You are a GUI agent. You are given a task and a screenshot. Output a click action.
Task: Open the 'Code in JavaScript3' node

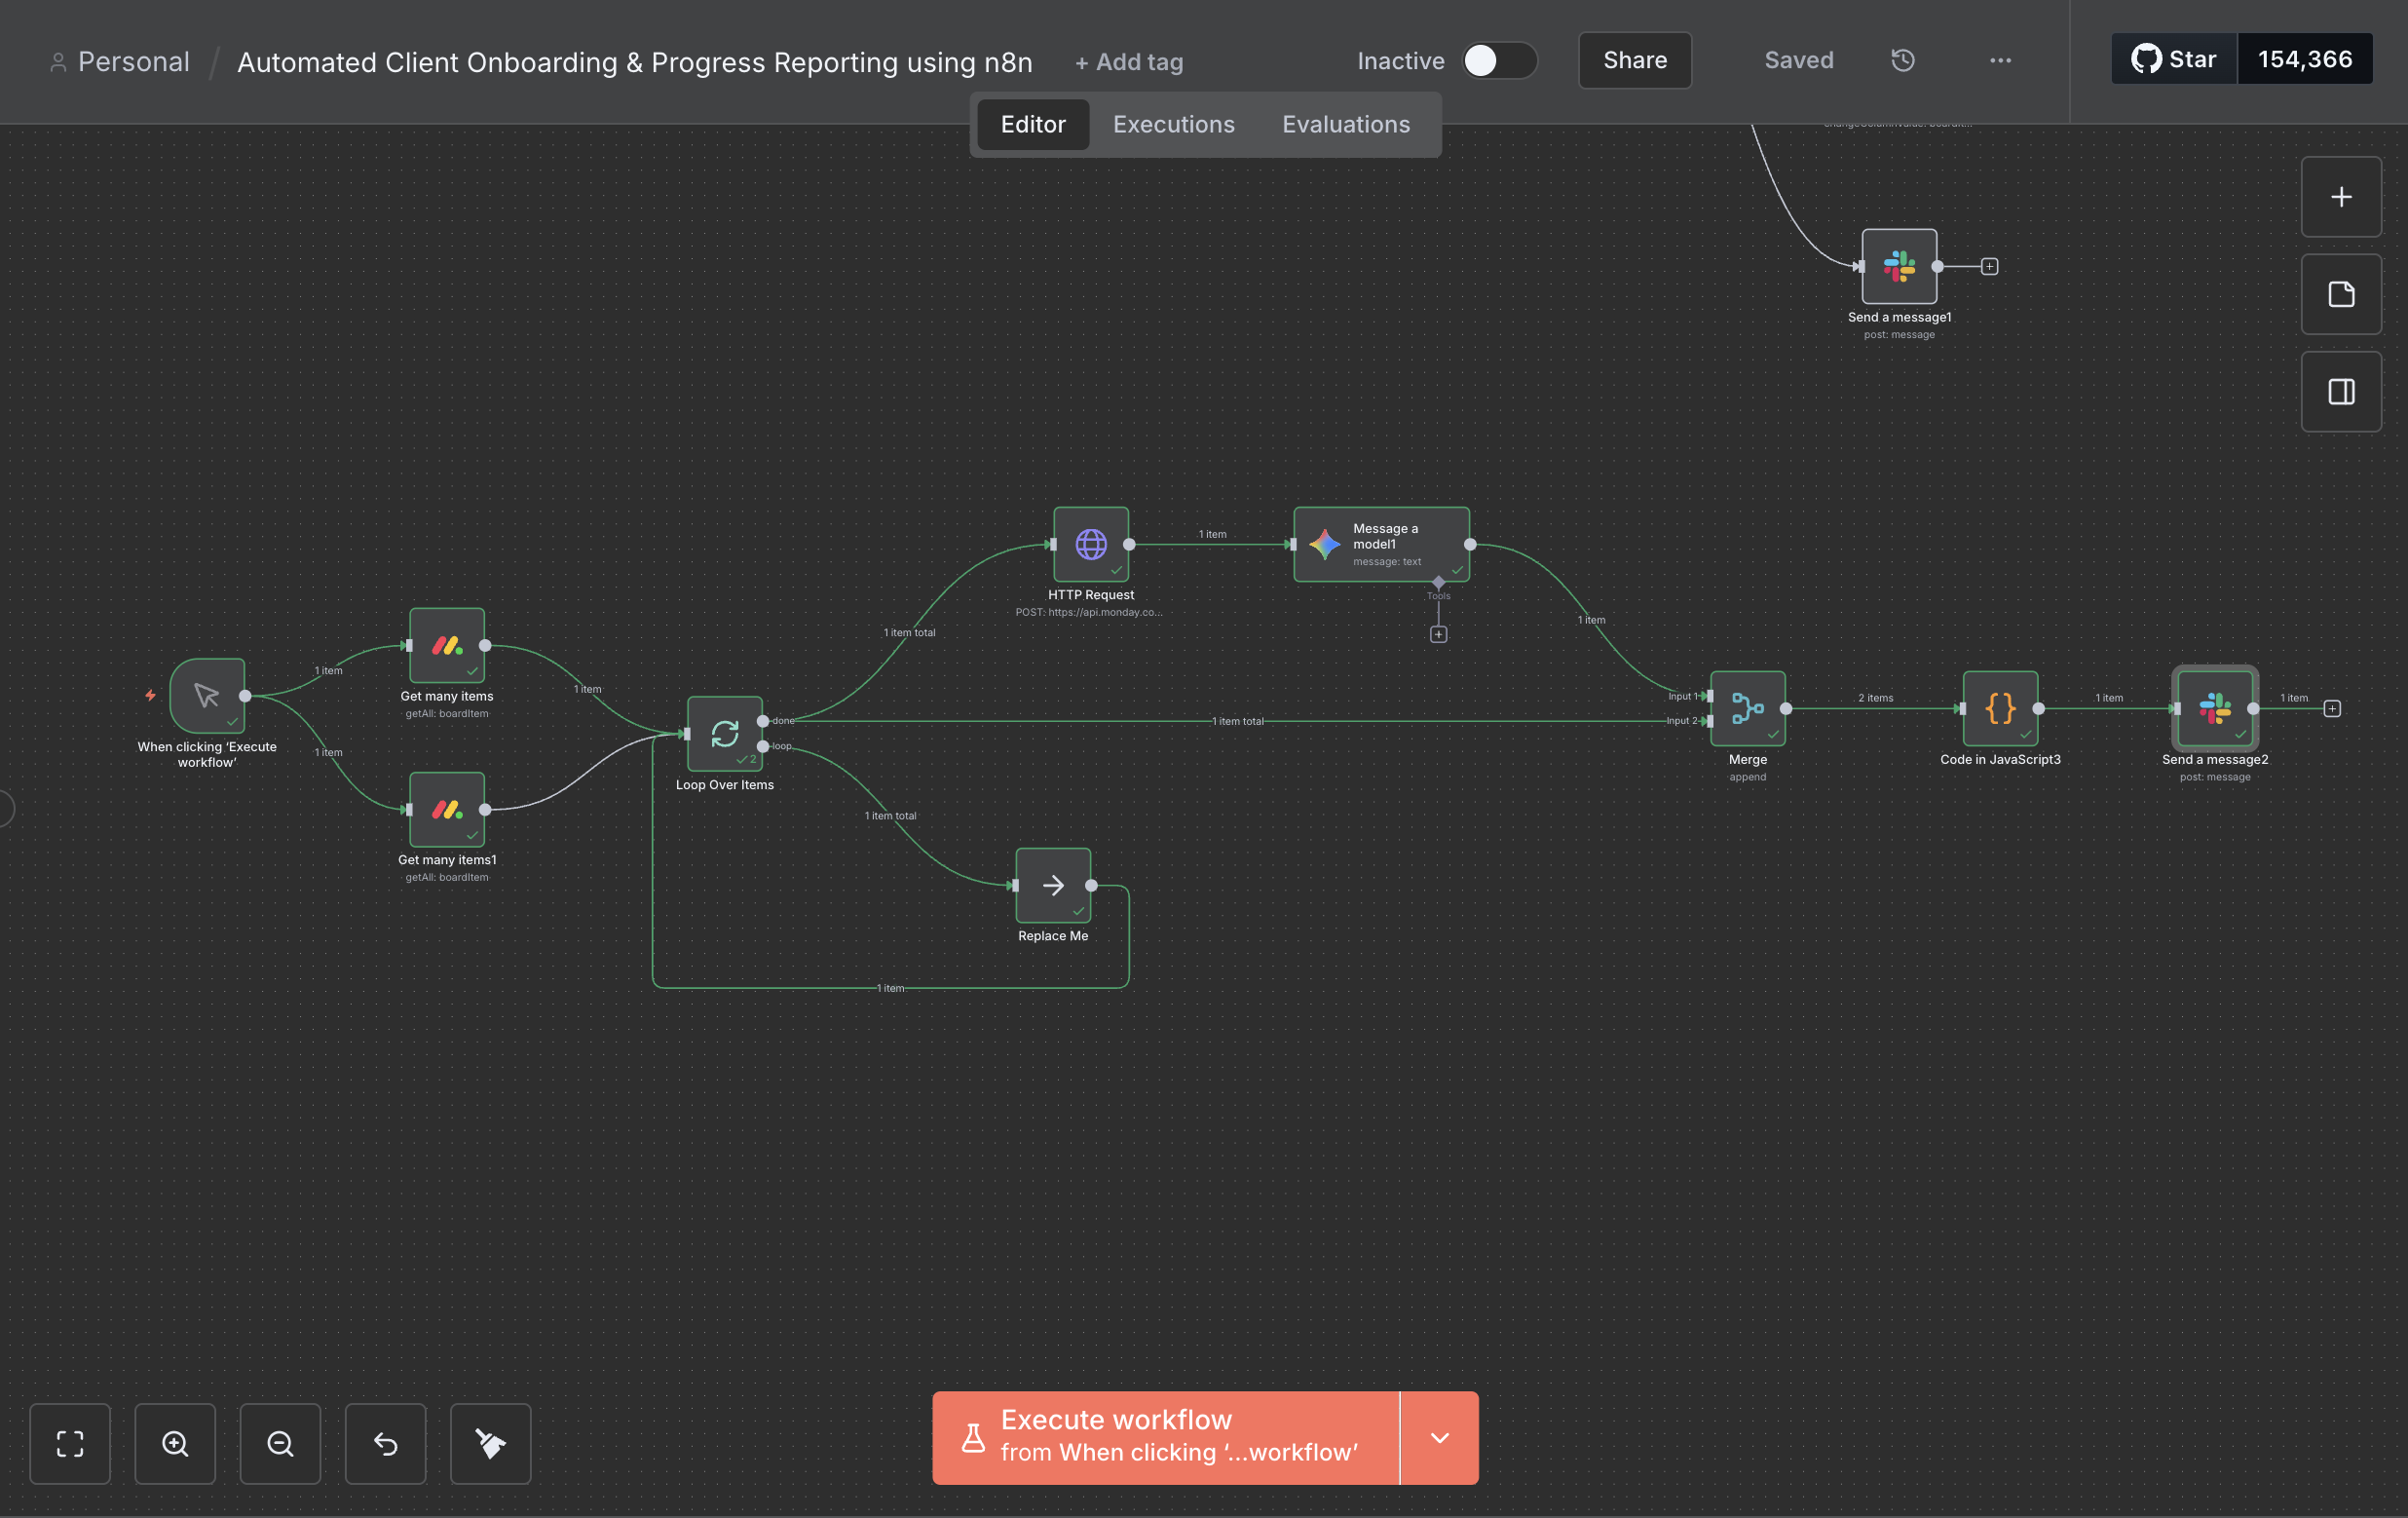click(x=2000, y=710)
